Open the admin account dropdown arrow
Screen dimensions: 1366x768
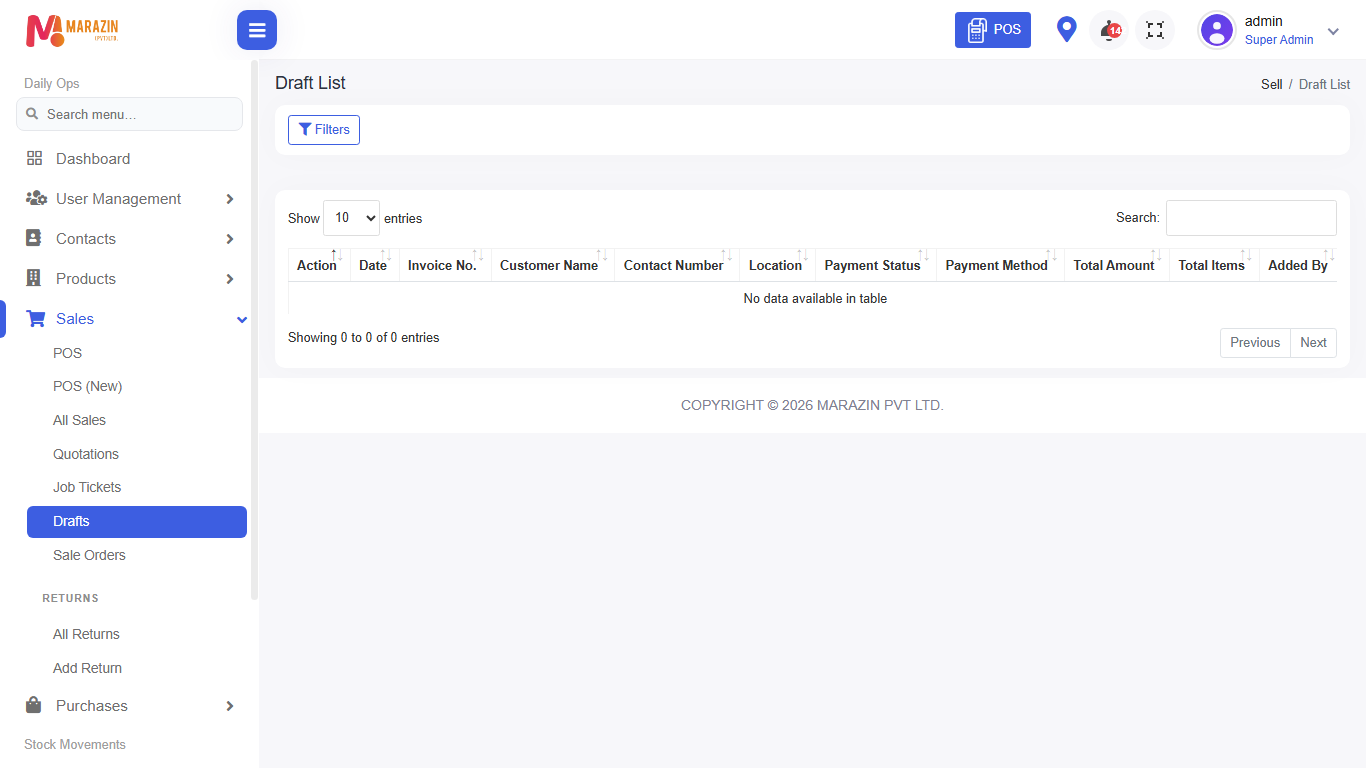point(1333,31)
